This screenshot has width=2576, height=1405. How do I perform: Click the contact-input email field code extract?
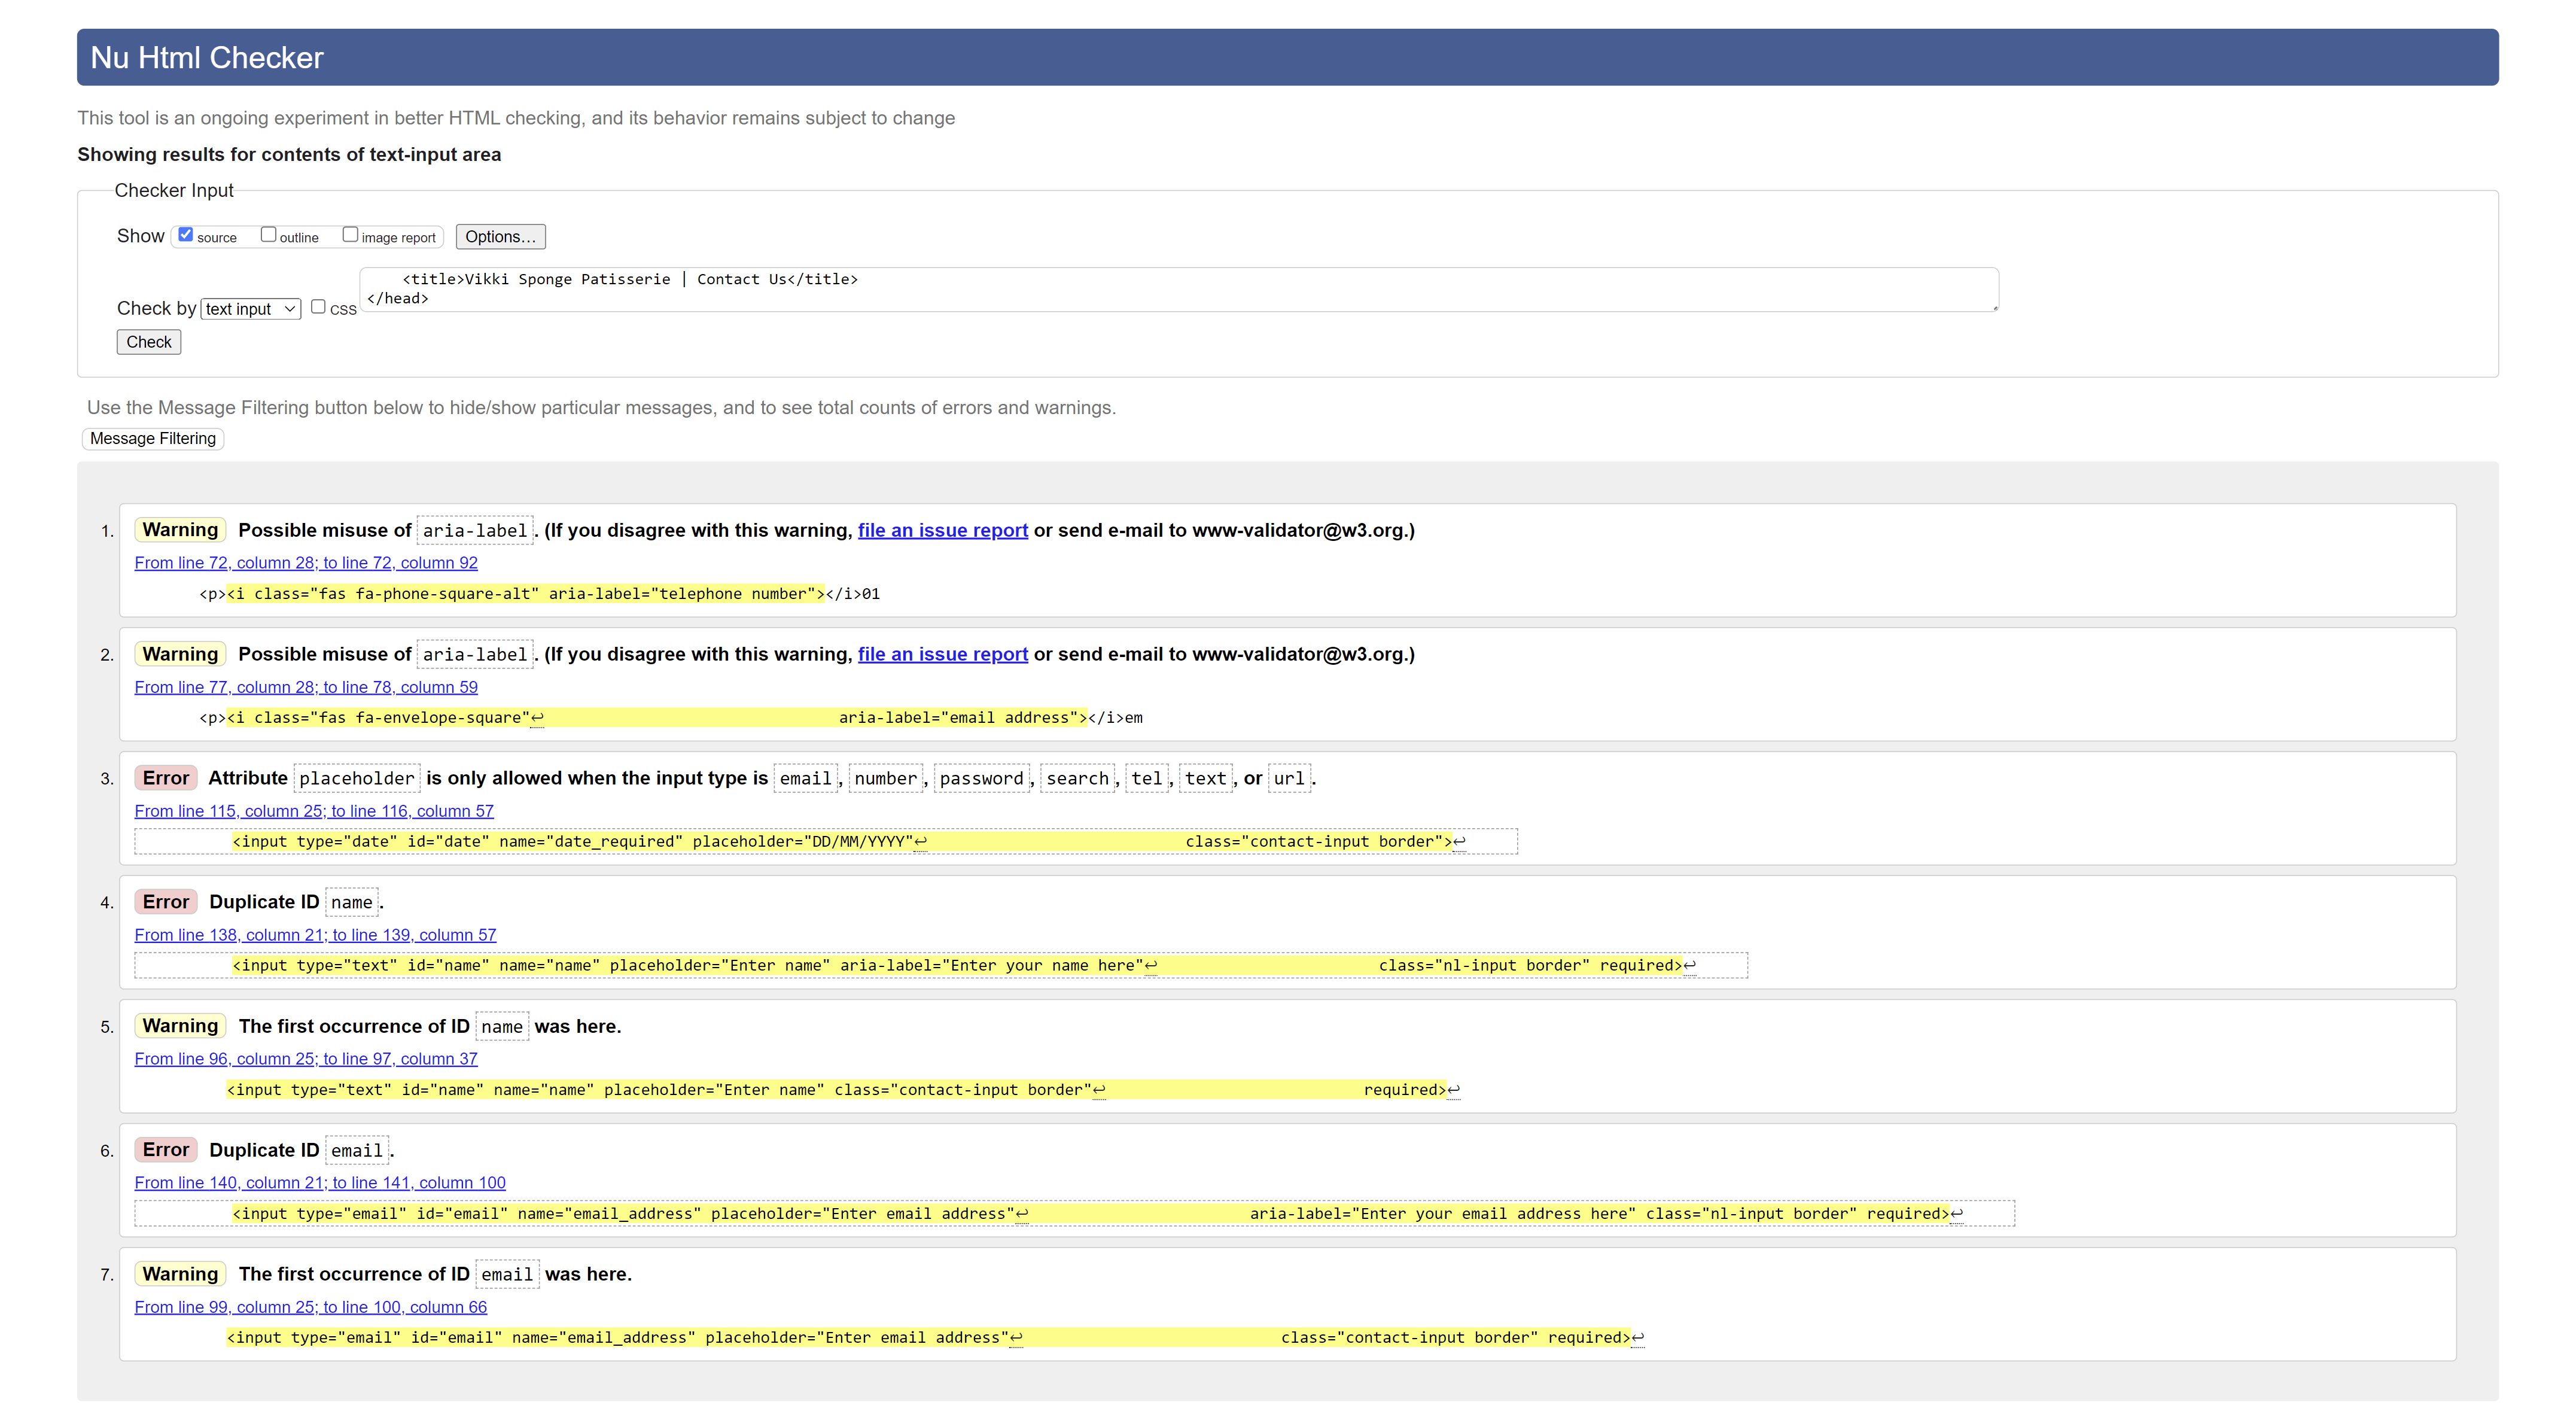[x=935, y=1338]
